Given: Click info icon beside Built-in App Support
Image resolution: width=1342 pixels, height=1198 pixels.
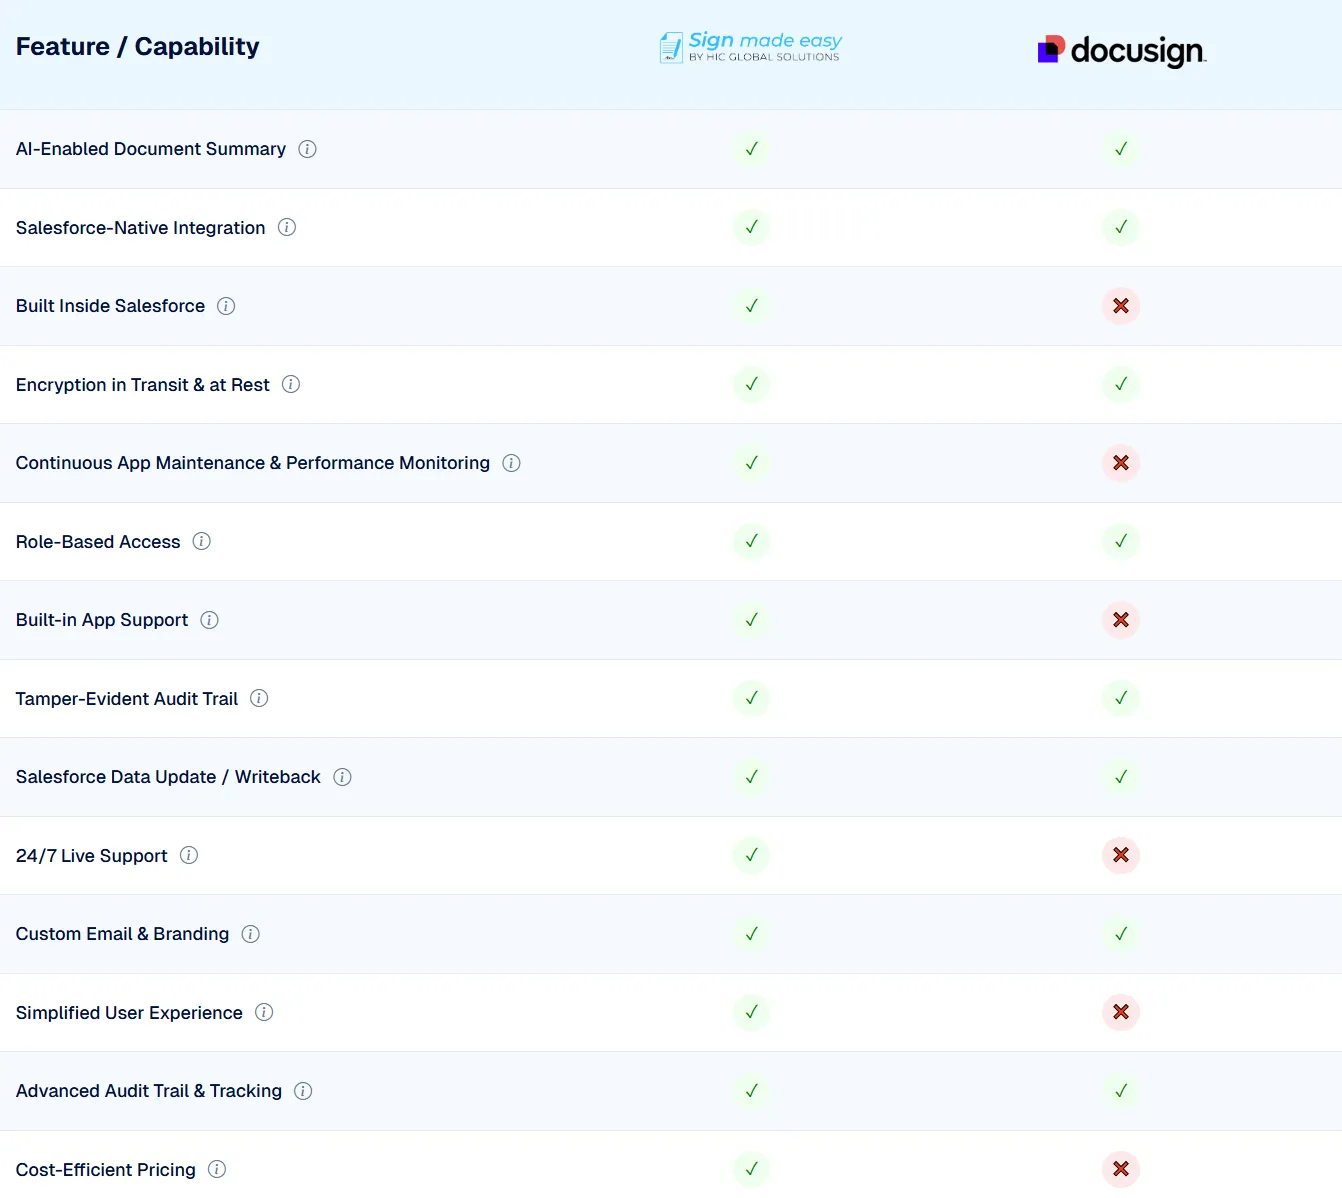Looking at the screenshot, I should (209, 620).
